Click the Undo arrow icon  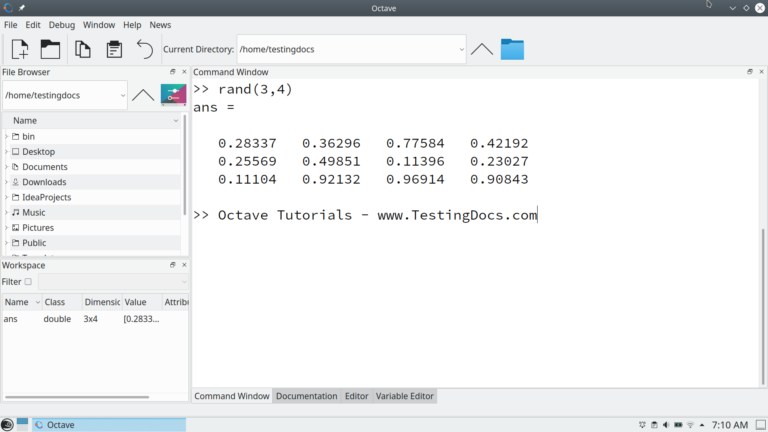[x=145, y=49]
